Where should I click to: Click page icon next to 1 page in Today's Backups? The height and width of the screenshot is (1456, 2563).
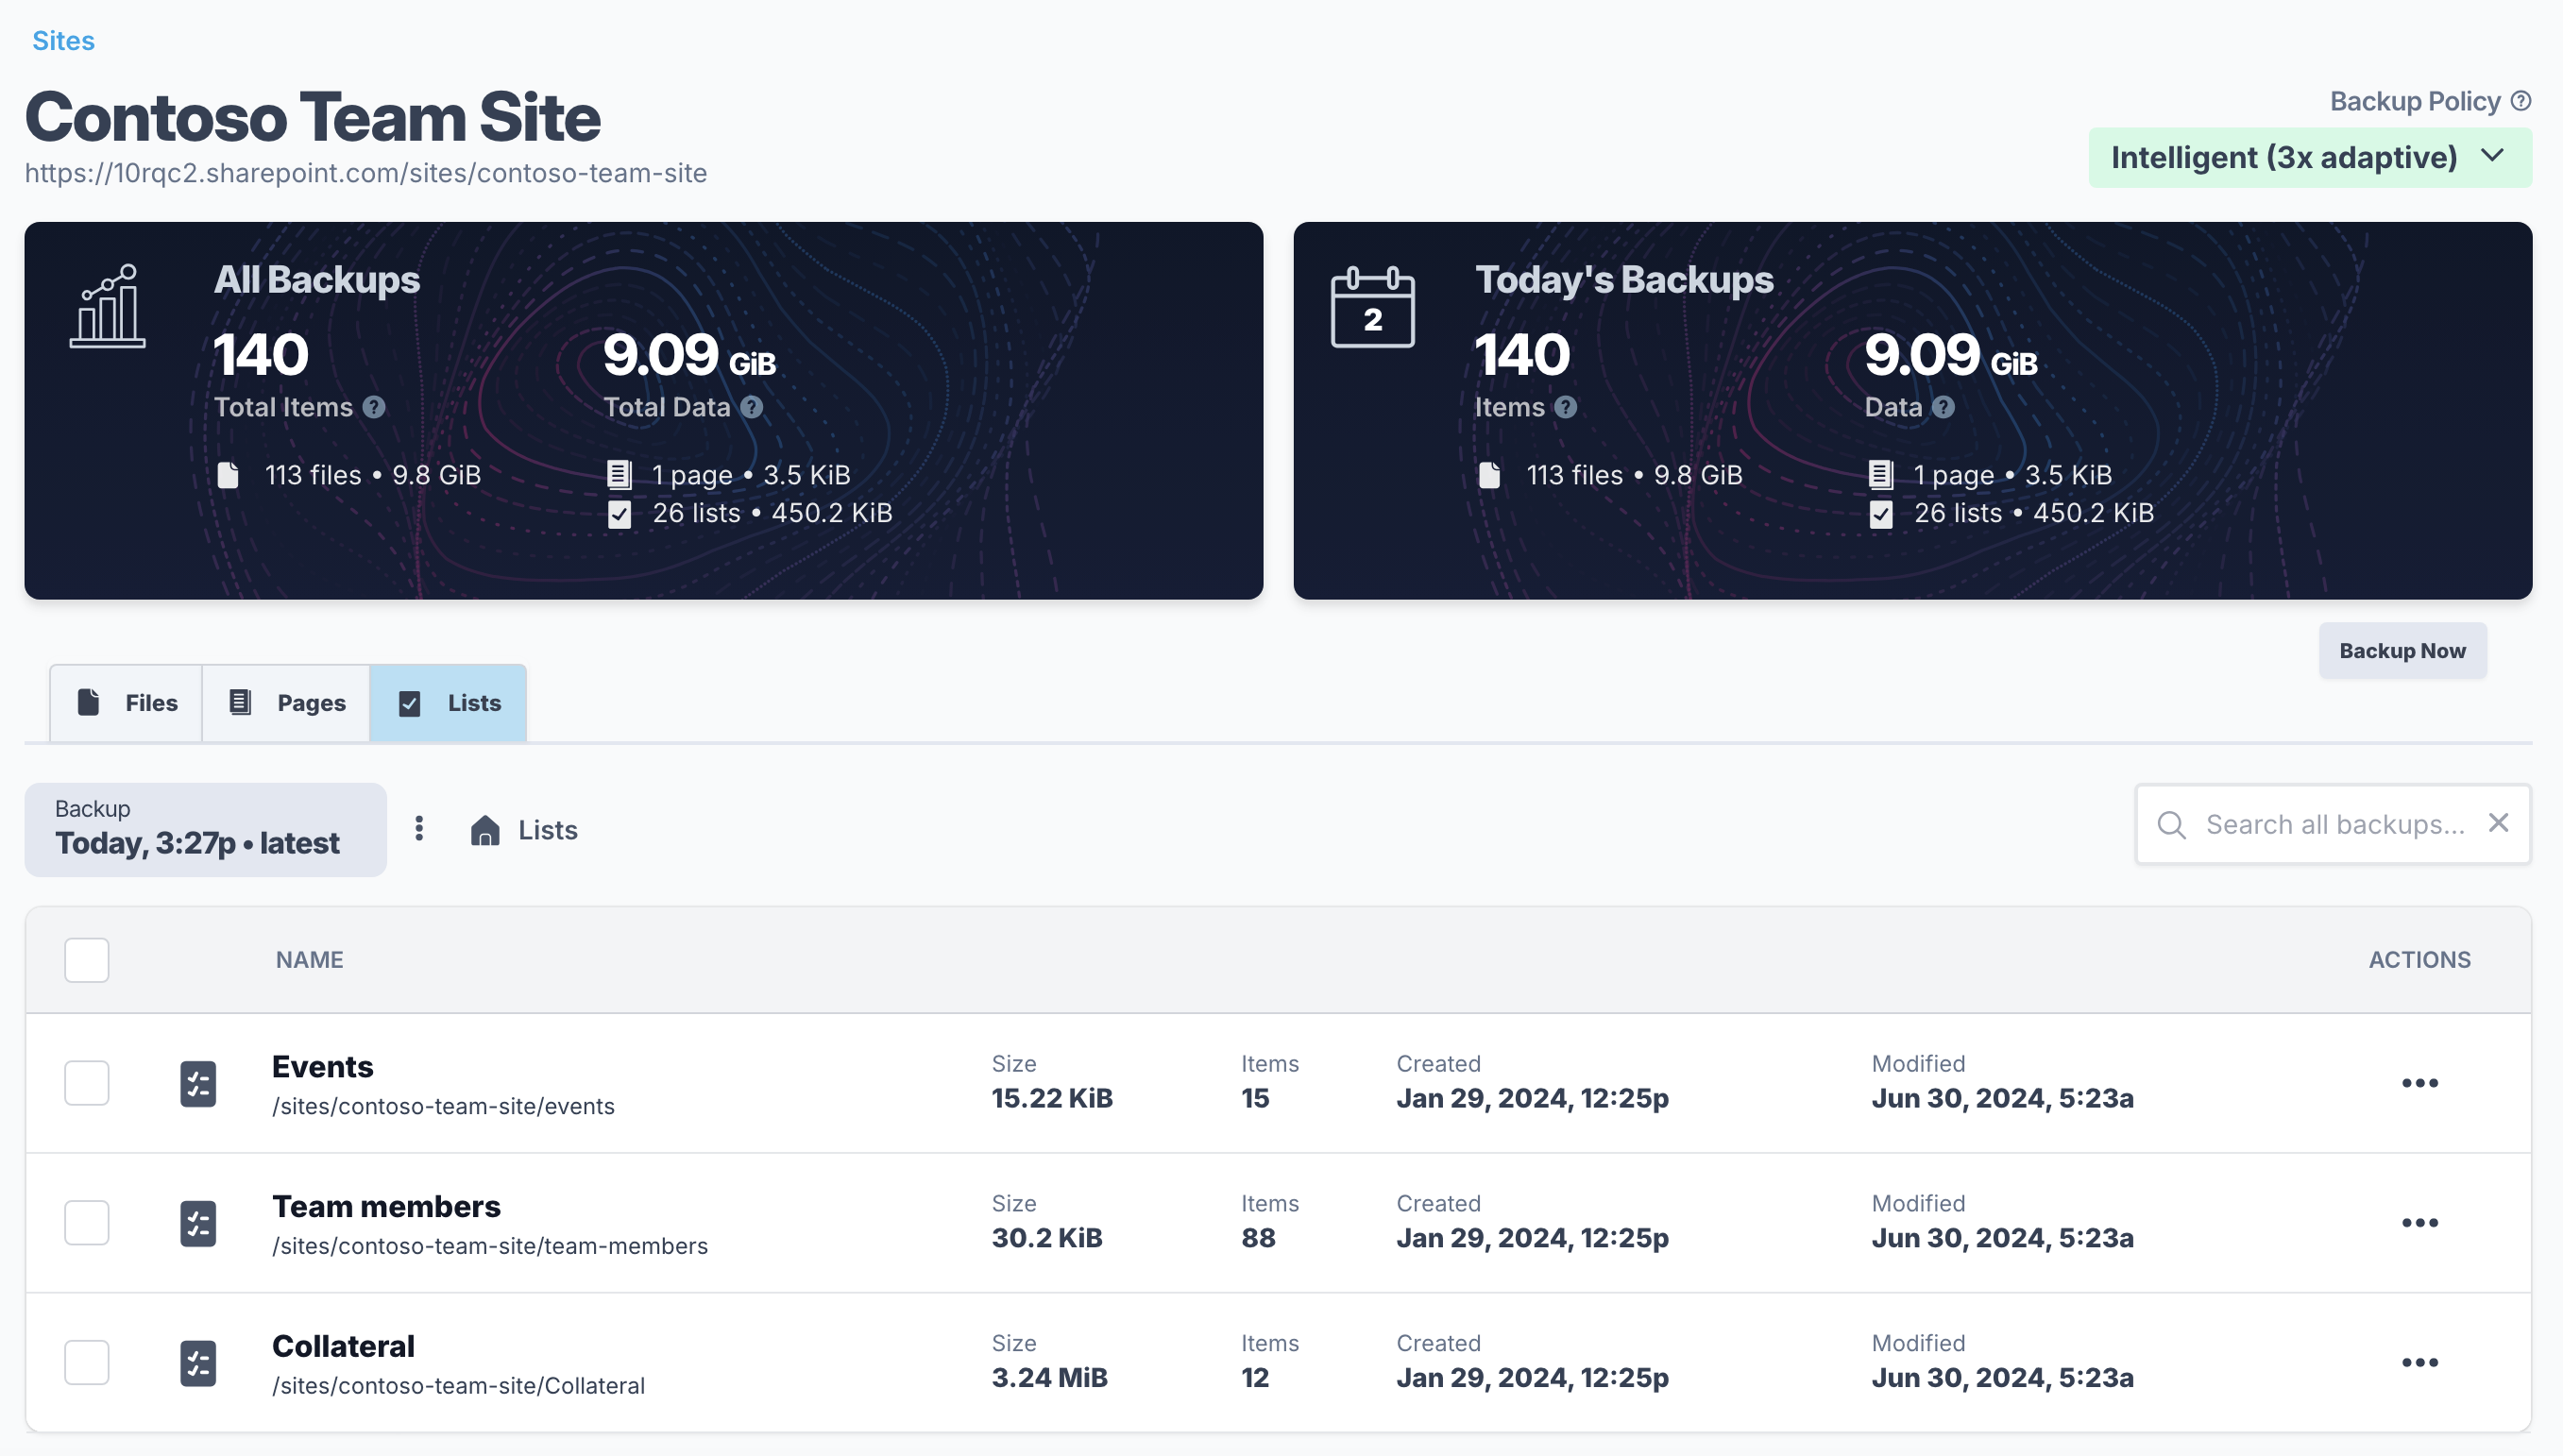click(x=1881, y=475)
